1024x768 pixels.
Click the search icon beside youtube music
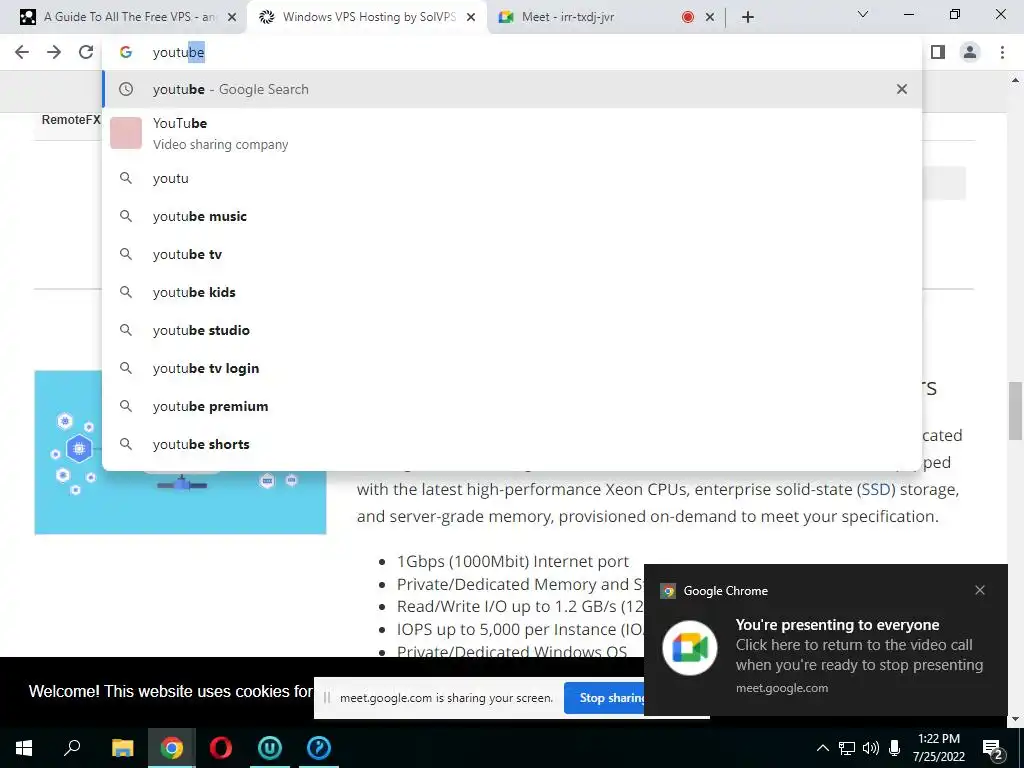126,216
